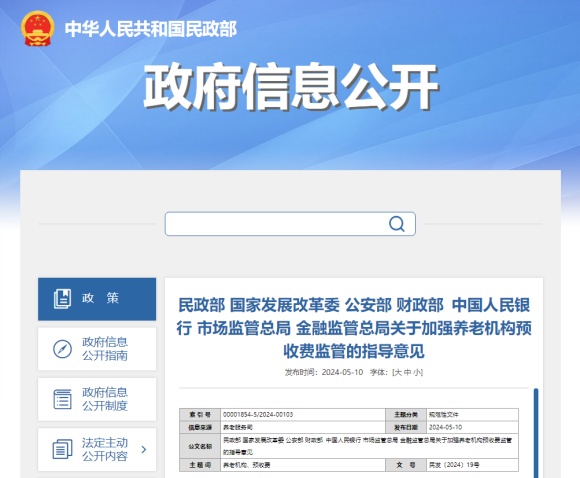Click the policy document icon
This screenshot has height=478, width=580.
[62, 299]
